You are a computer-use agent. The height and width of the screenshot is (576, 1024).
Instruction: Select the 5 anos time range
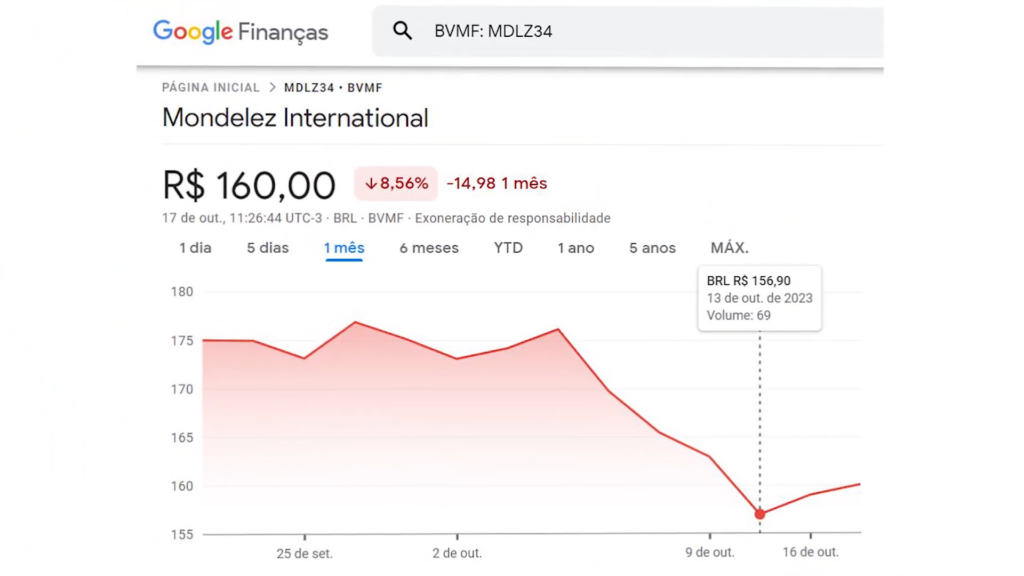pos(652,247)
